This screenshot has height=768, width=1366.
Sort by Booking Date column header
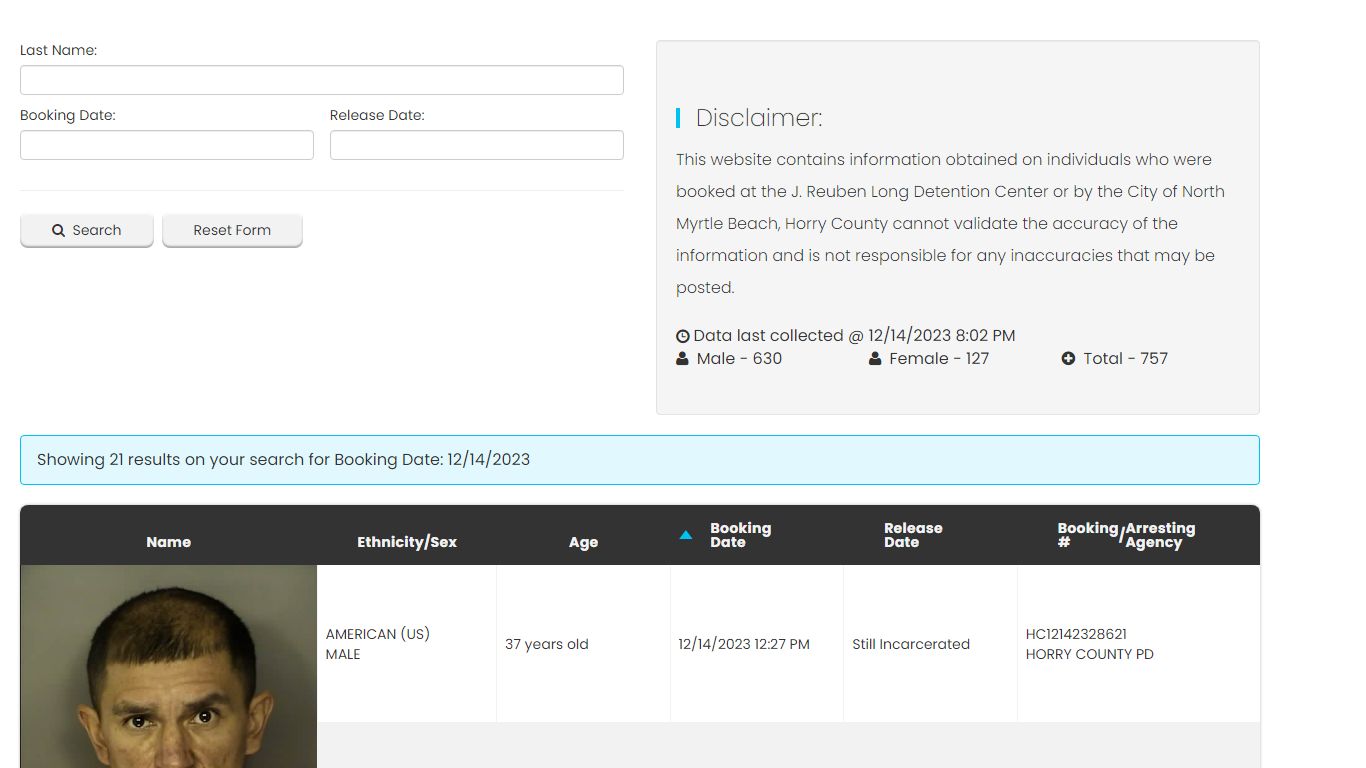tap(741, 535)
